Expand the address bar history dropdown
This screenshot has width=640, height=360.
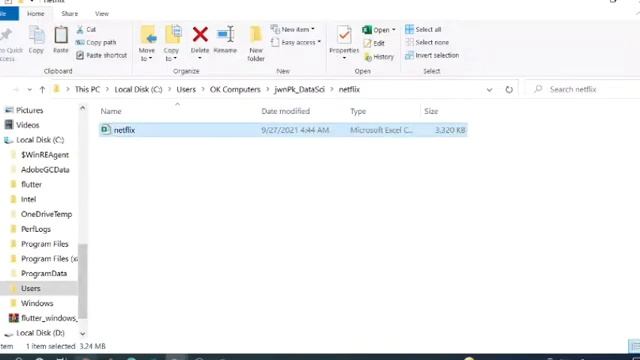coord(489,89)
